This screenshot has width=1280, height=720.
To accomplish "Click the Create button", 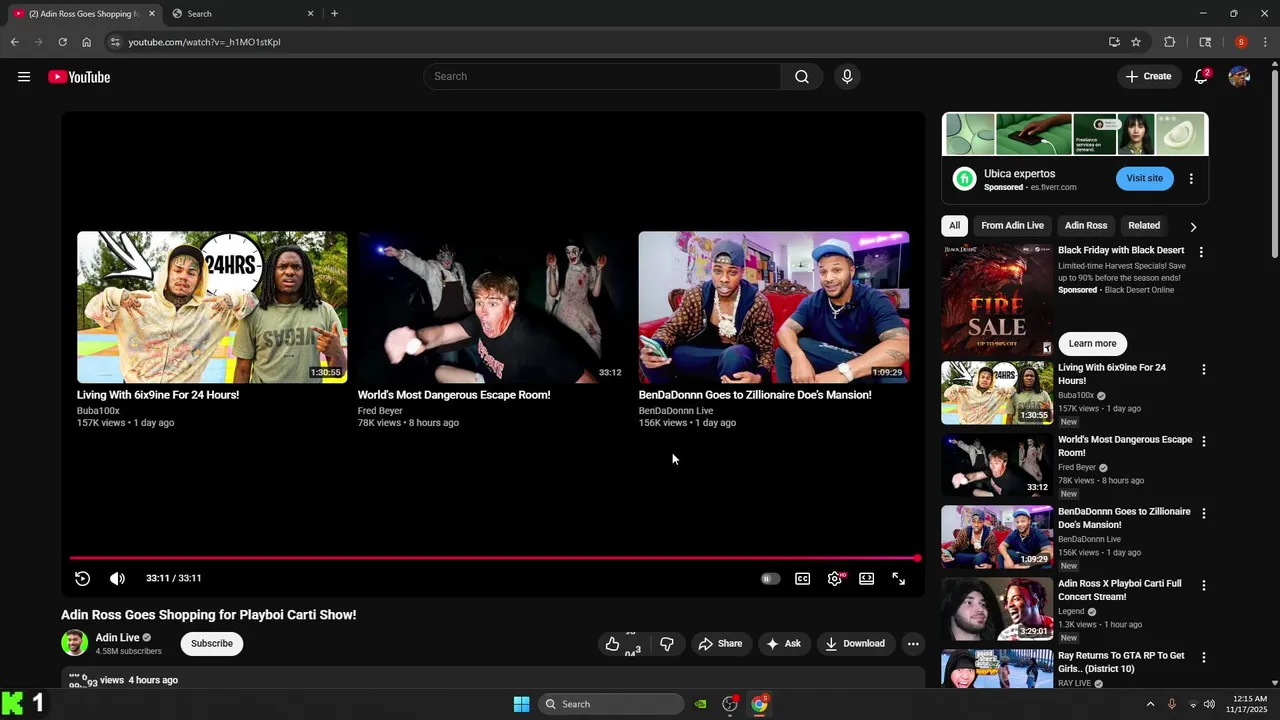I will [x=1148, y=77].
